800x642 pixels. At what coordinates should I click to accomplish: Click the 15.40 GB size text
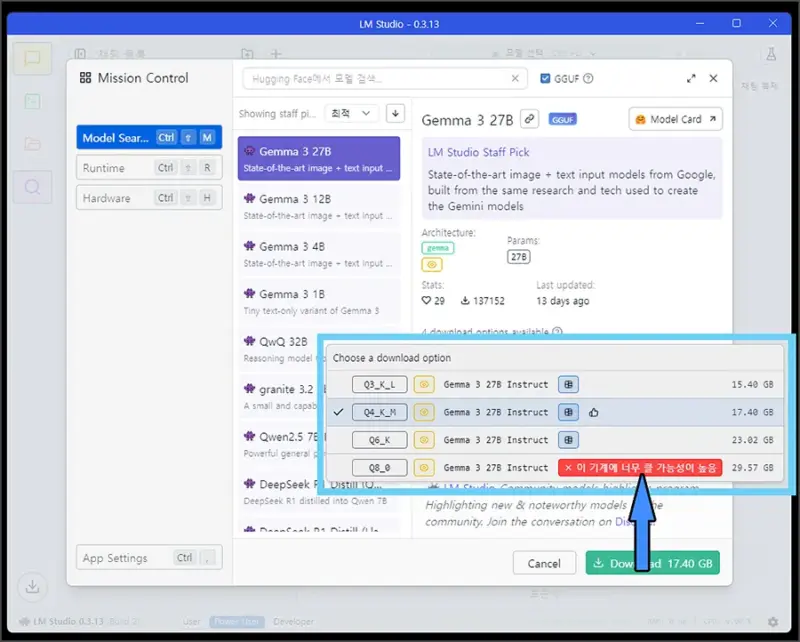click(752, 384)
